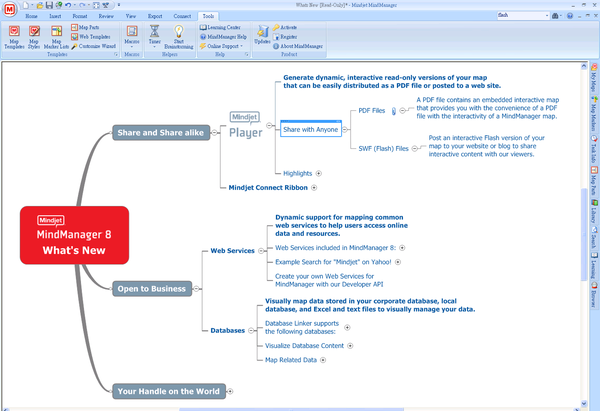Switch to the Connect ribbon tab

click(x=182, y=16)
